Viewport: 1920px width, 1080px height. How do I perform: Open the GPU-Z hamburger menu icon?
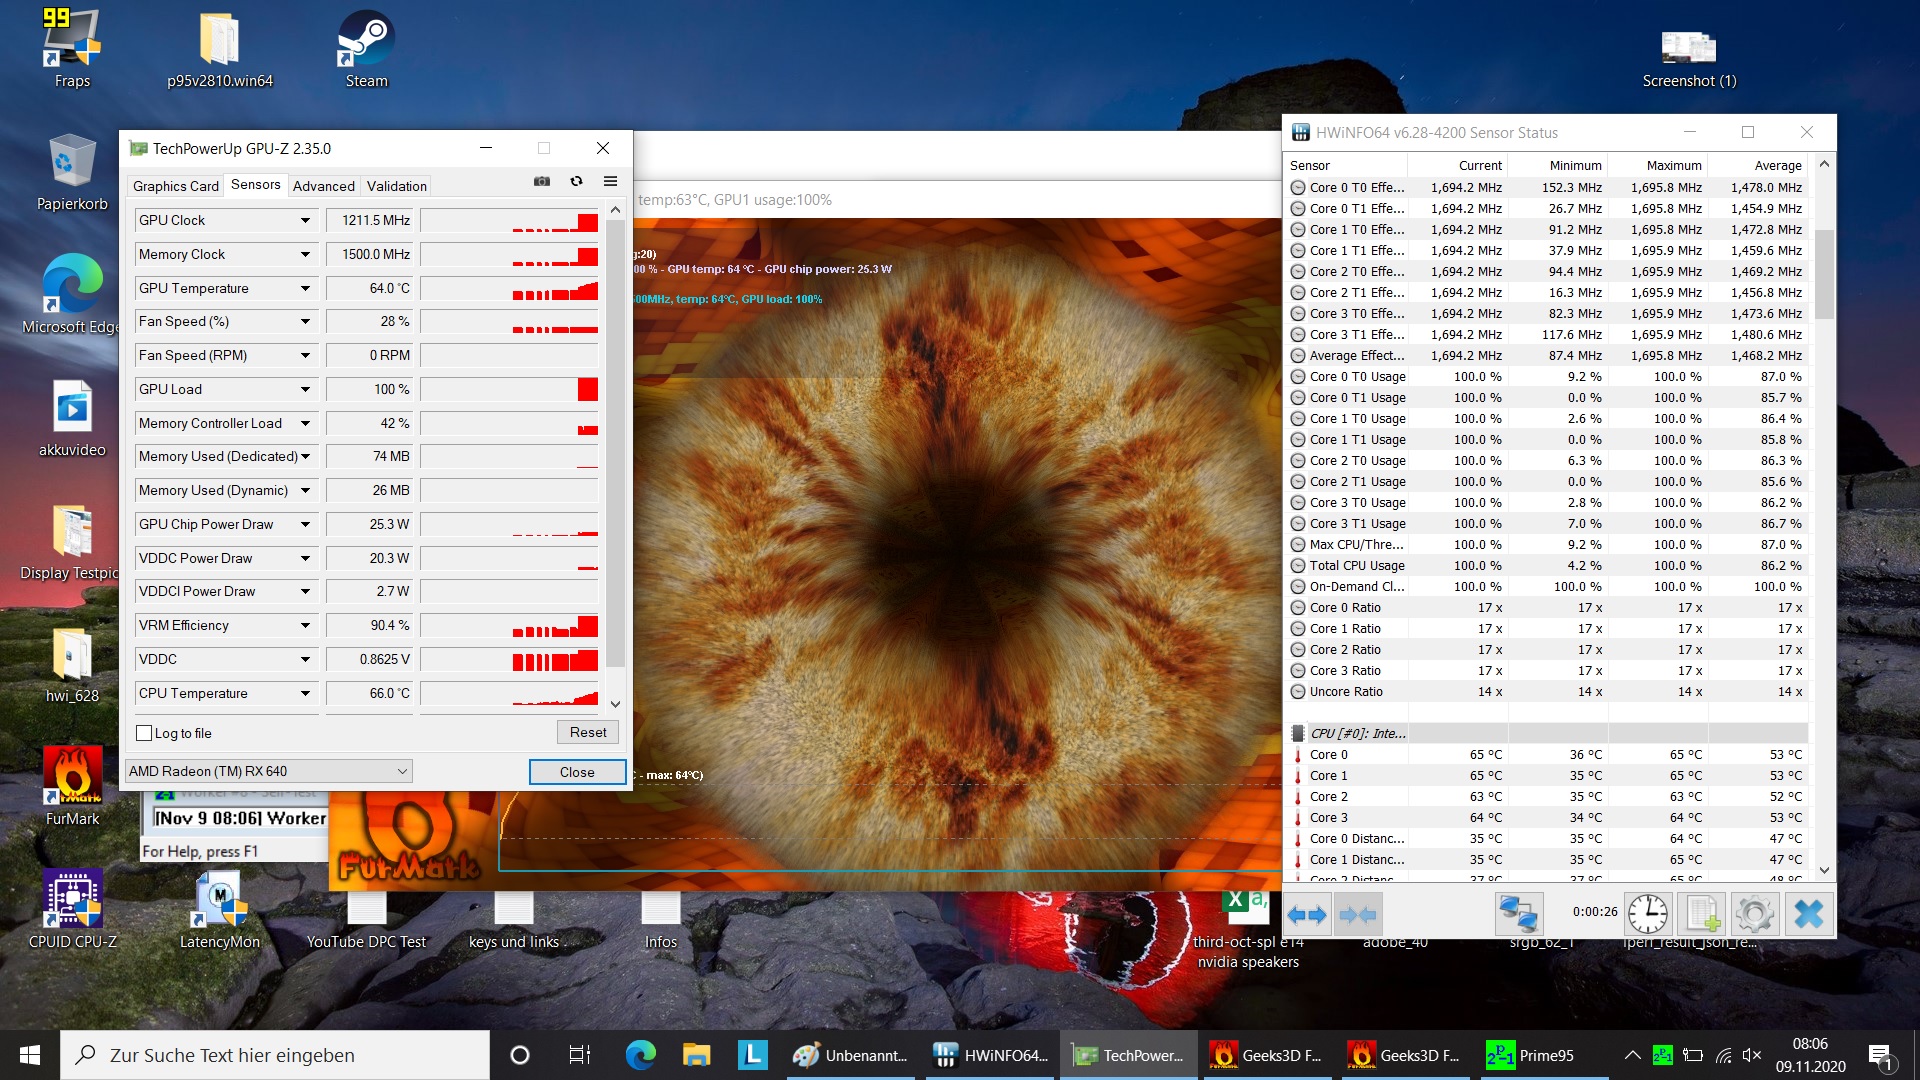coord(610,182)
